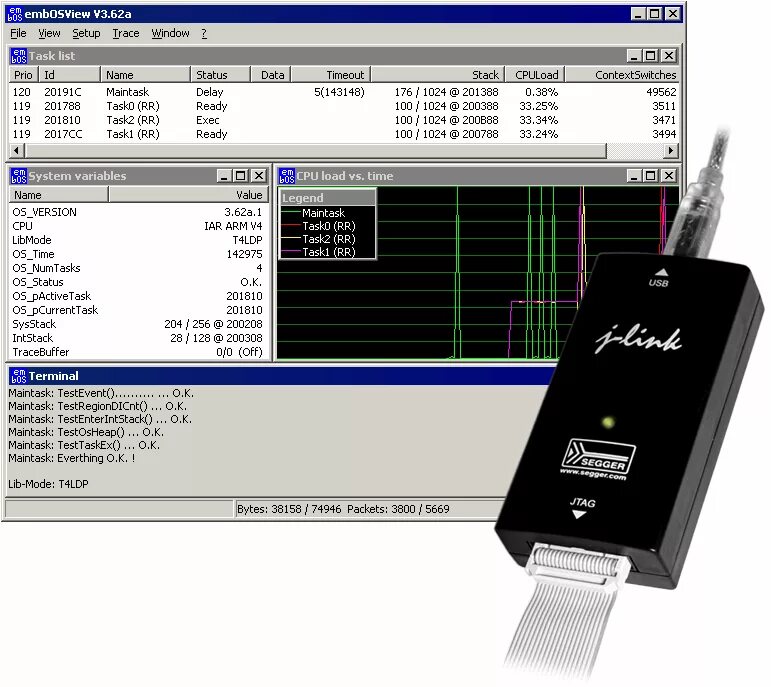Select the TraceBuffer variable row
This screenshot has height=687, width=771.
pyautogui.click(x=137, y=352)
